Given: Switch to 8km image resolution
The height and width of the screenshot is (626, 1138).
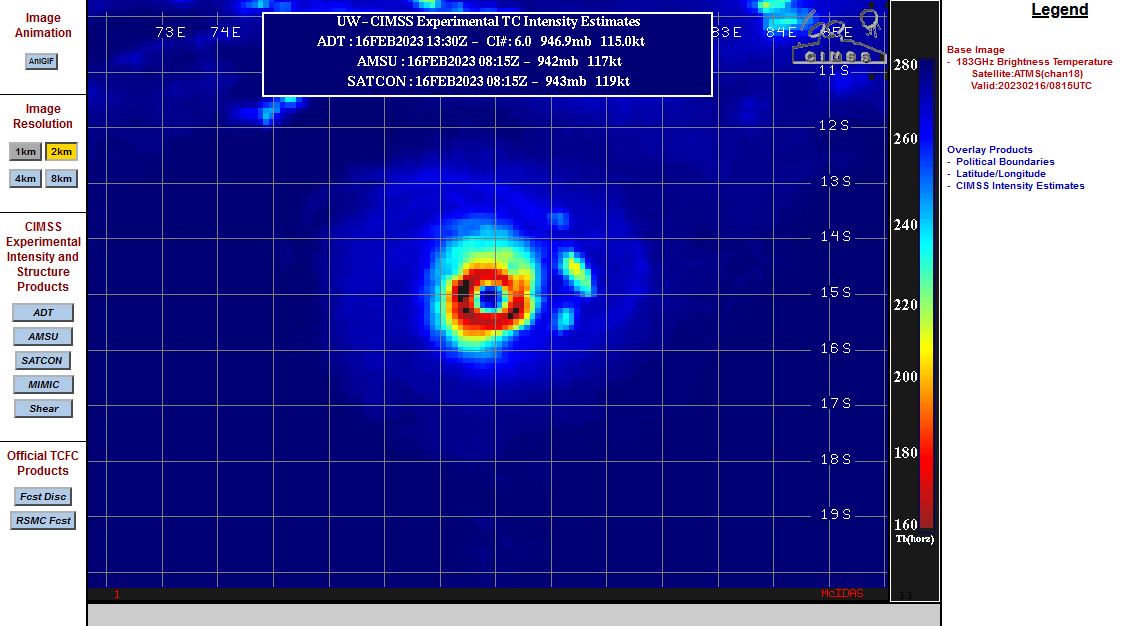Looking at the screenshot, I should pos(61,179).
